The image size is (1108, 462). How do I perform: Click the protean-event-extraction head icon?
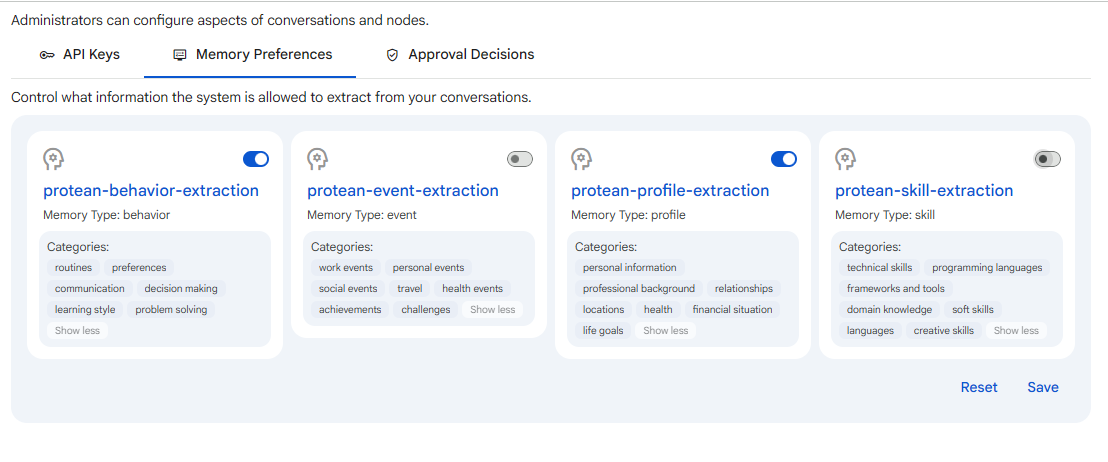click(x=318, y=160)
